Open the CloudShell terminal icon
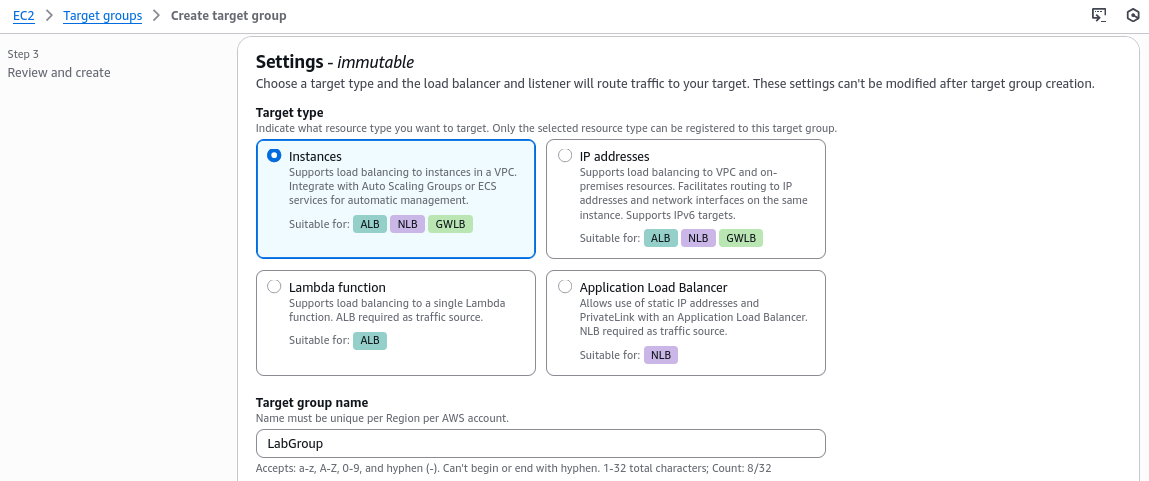This screenshot has height=481, width=1149. tap(1099, 15)
